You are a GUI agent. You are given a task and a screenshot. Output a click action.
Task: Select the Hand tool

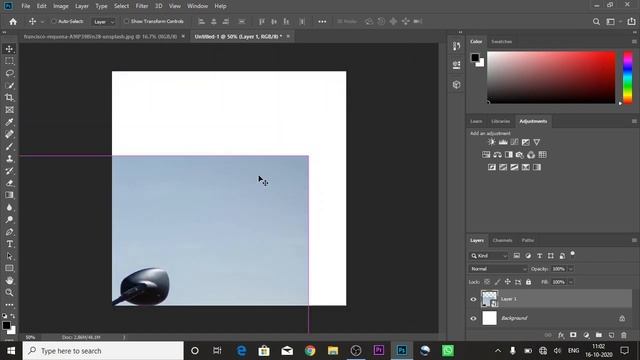tap(9, 280)
